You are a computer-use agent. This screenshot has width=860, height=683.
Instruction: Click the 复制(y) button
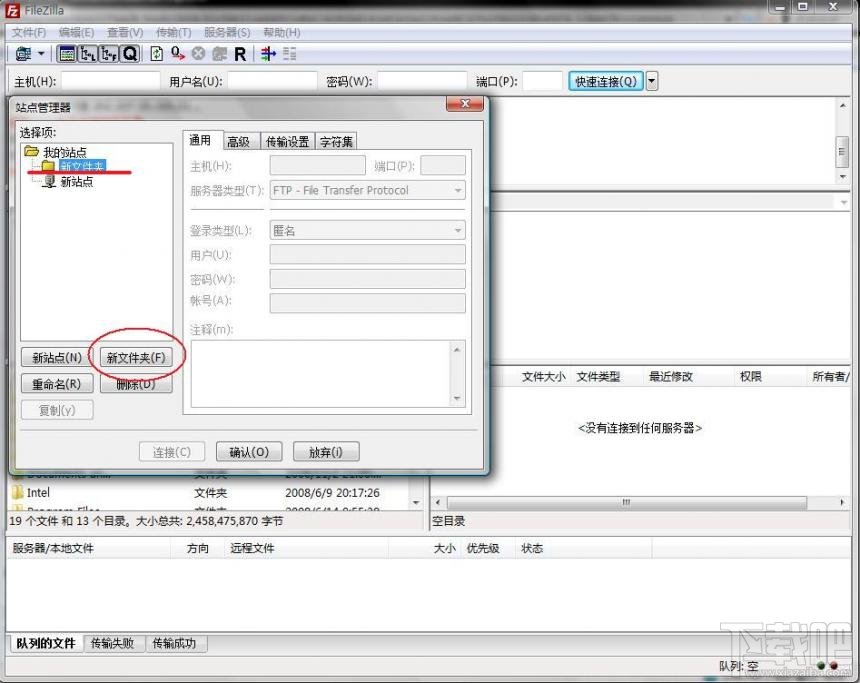click(57, 410)
